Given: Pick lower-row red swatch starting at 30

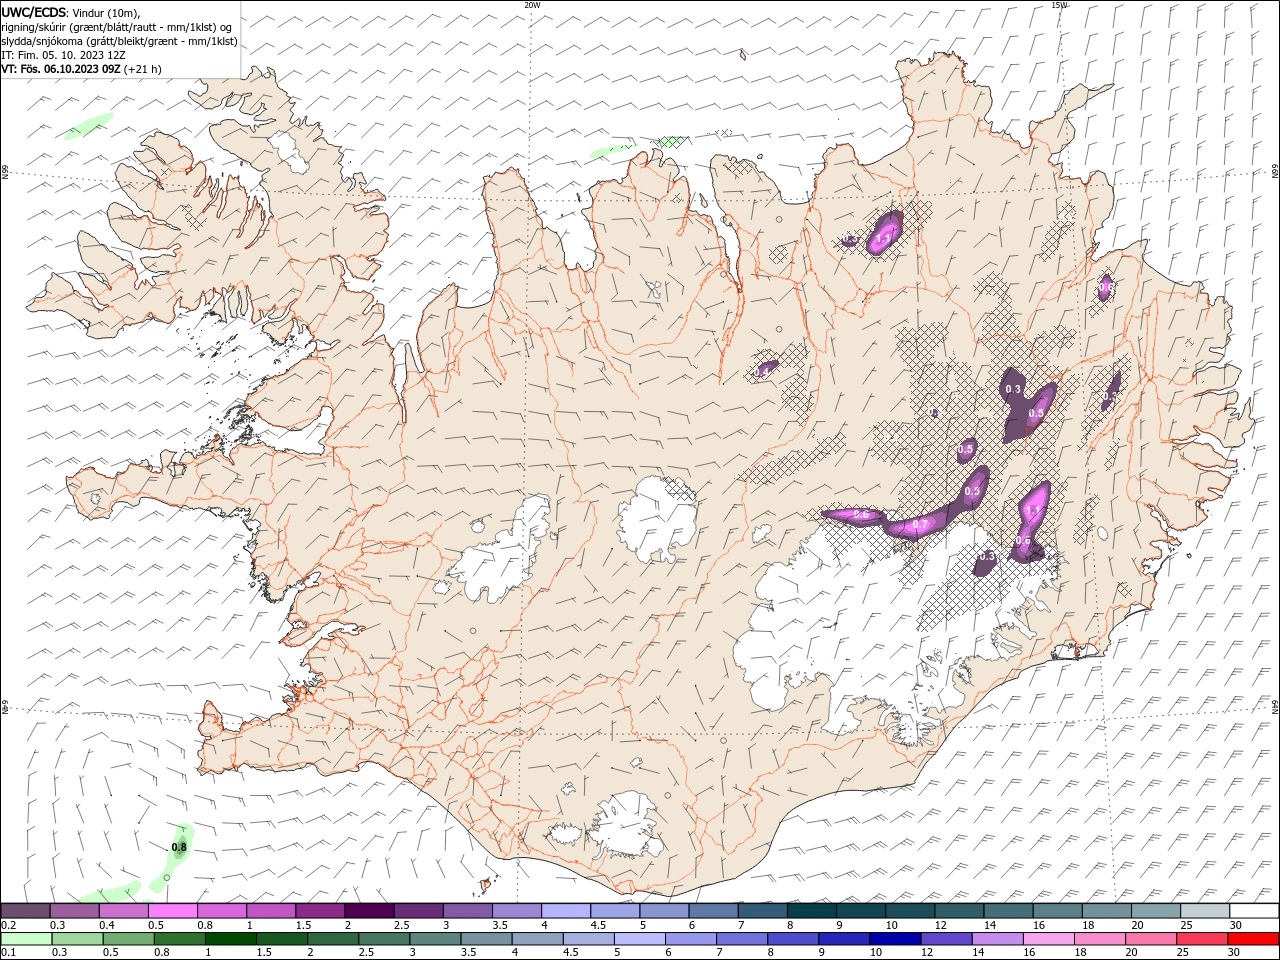Looking at the screenshot, I should click(1253, 939).
